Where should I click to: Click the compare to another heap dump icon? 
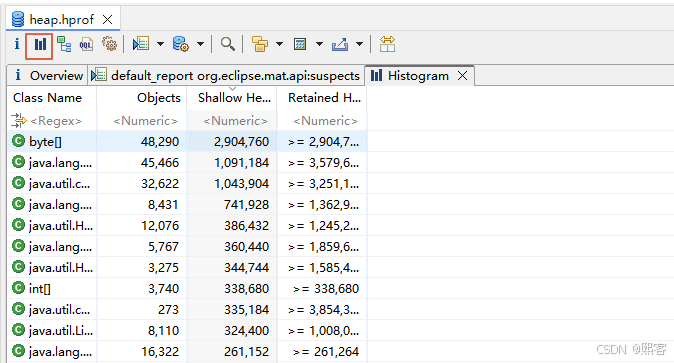pyautogui.click(x=387, y=44)
